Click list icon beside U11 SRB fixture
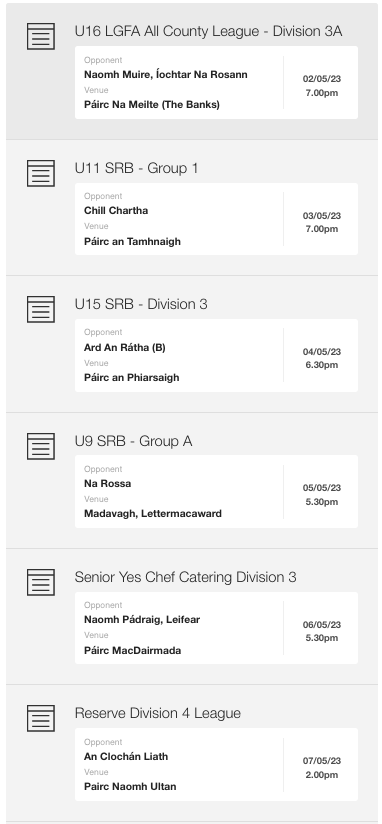 [x=40, y=173]
